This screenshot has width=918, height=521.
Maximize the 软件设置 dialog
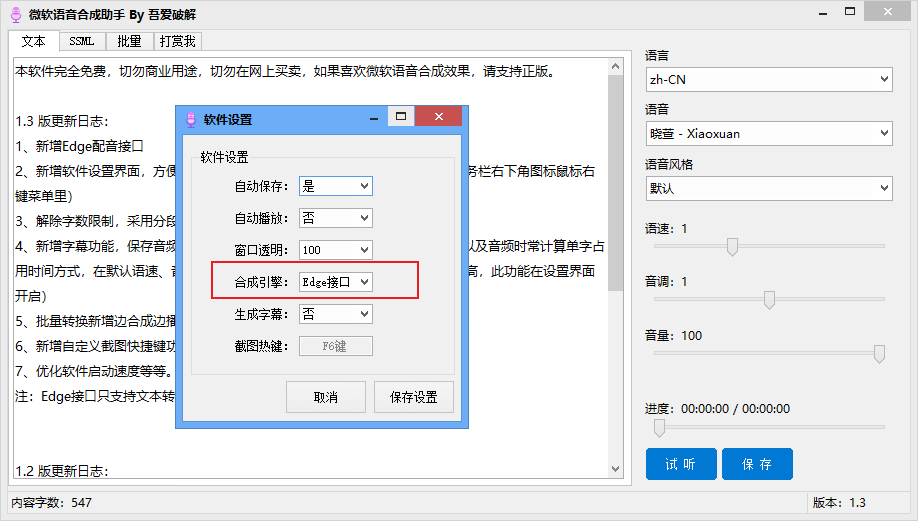tap(401, 116)
